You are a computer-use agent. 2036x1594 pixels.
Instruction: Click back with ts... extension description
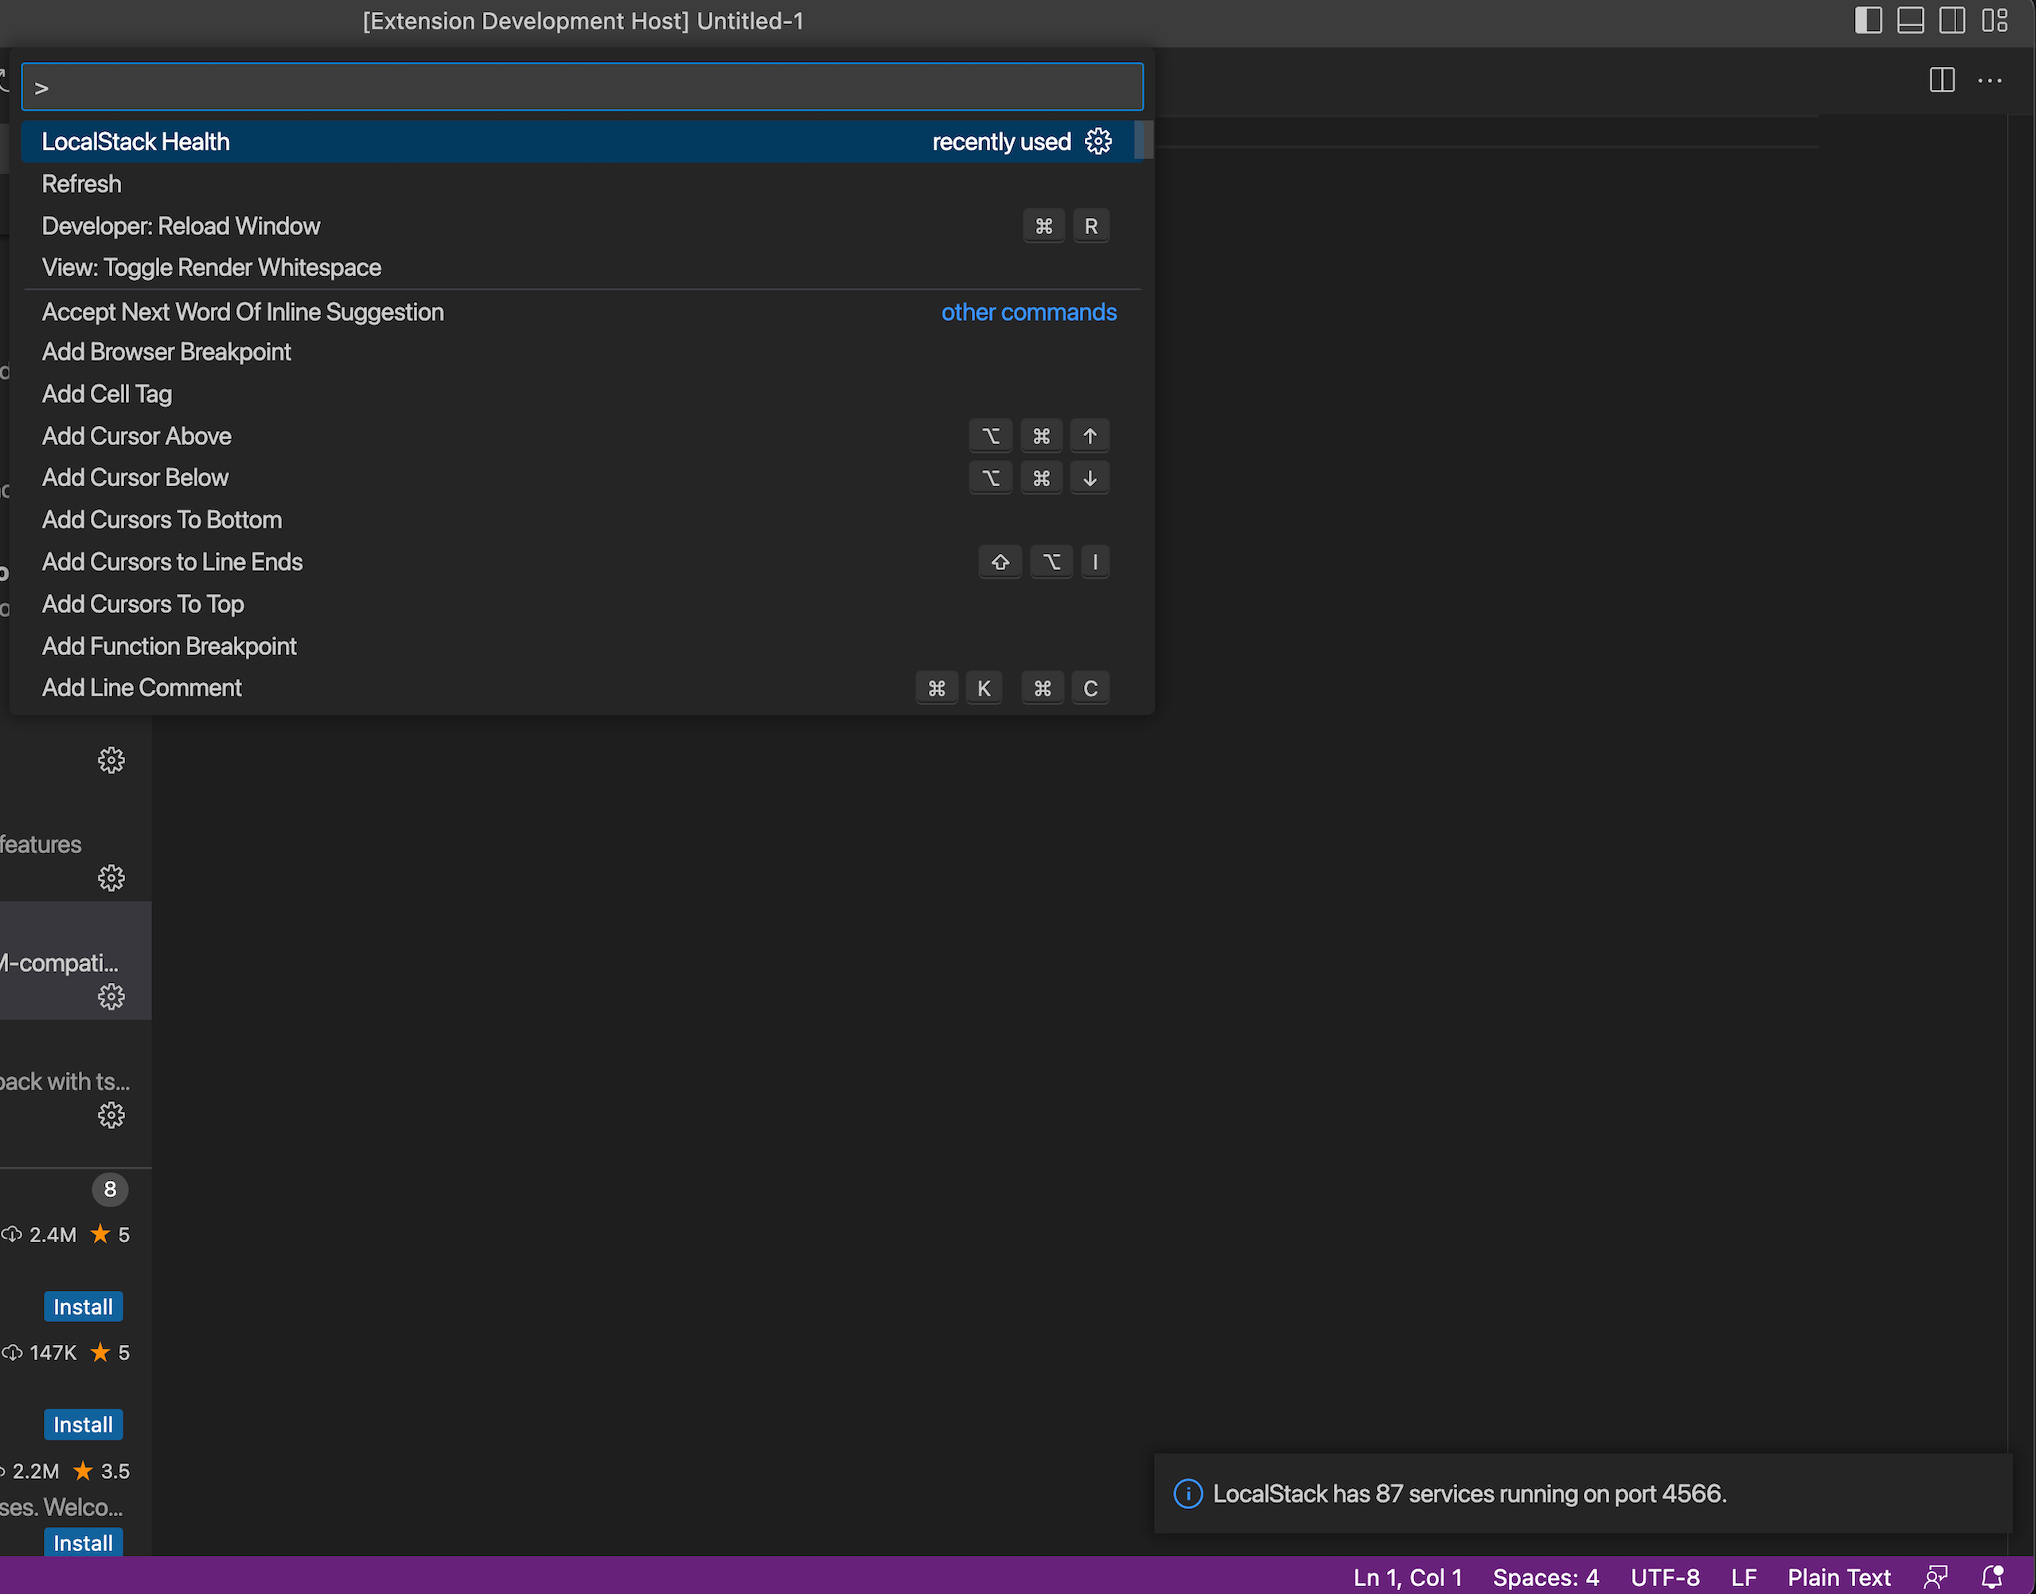[65, 1082]
